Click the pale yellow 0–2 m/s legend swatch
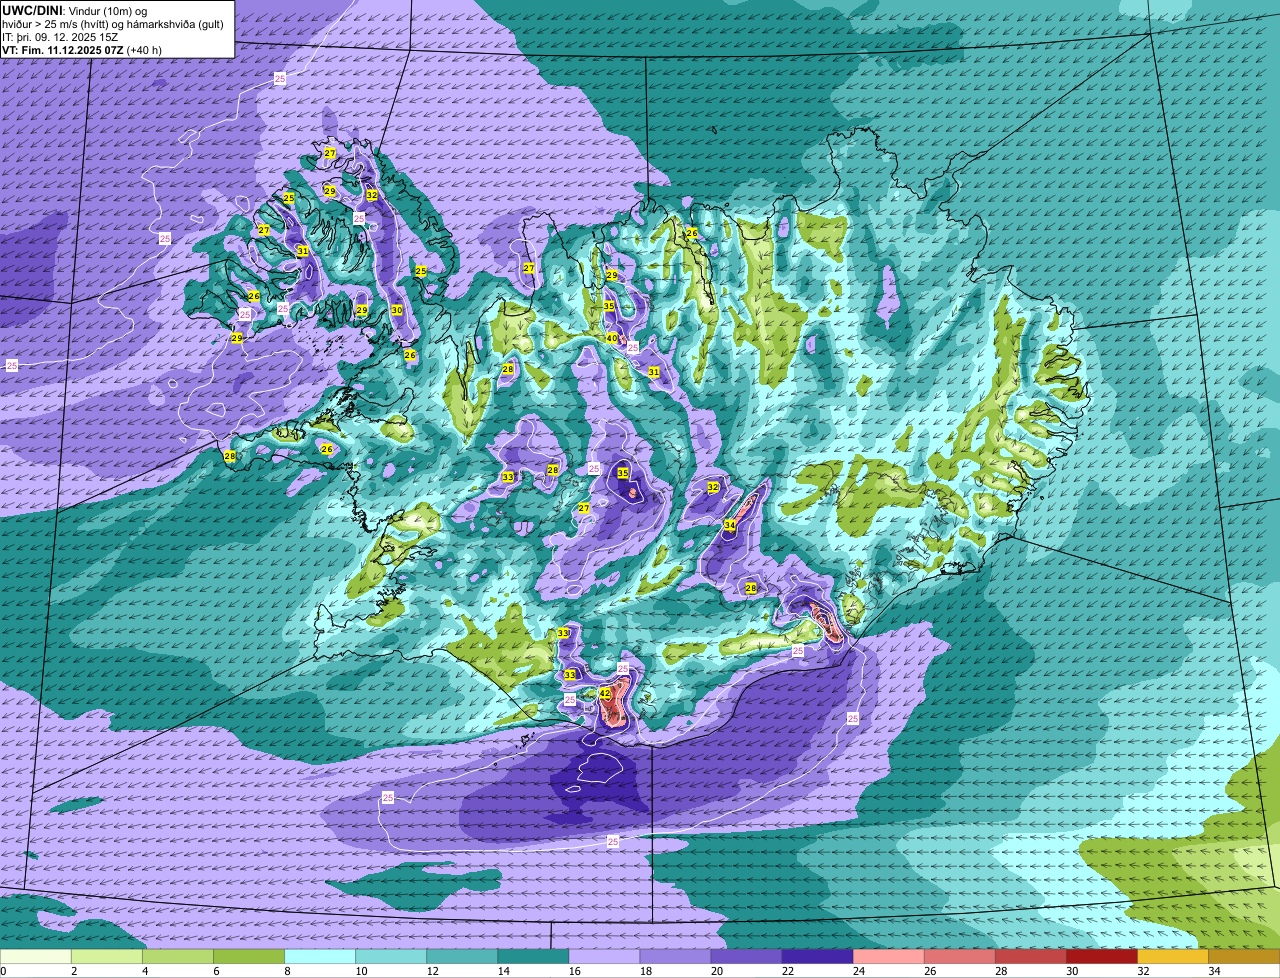 pyautogui.click(x=36, y=957)
